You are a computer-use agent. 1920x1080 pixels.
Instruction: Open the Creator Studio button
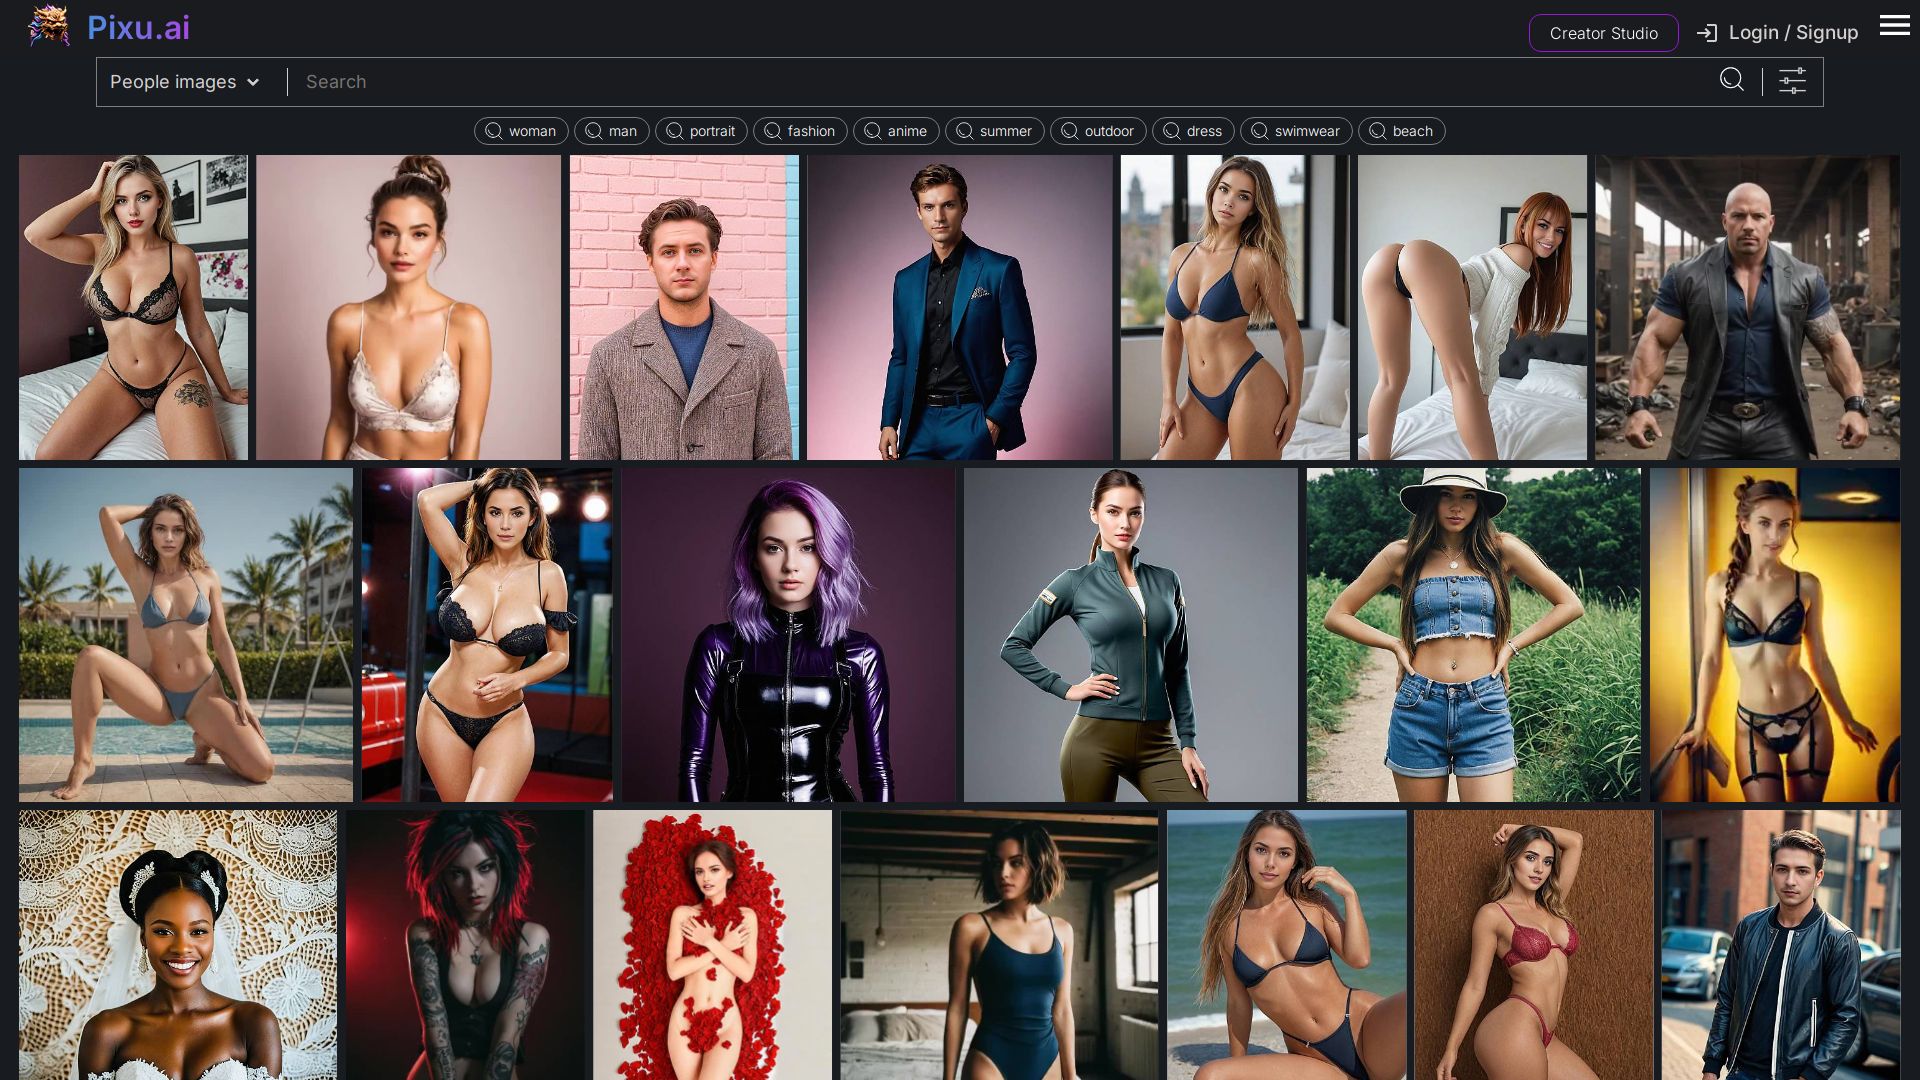pyautogui.click(x=1603, y=33)
